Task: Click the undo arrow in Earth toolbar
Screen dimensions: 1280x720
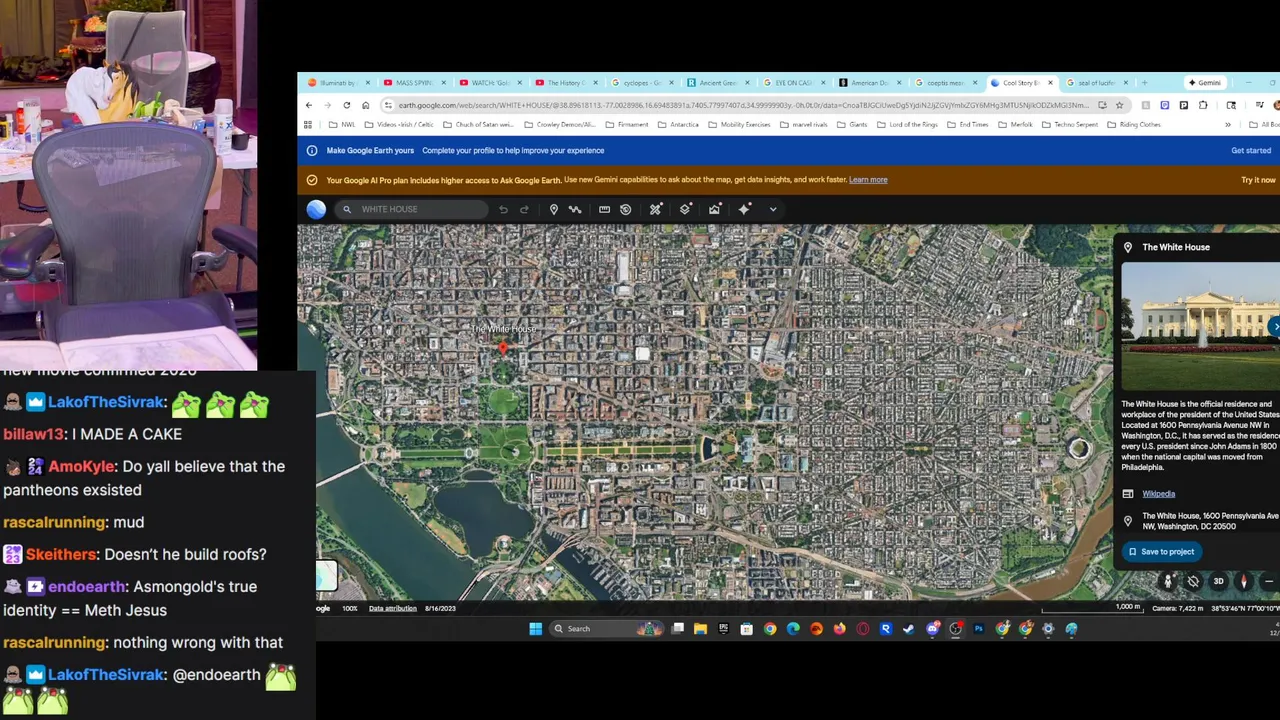Action: [x=503, y=209]
